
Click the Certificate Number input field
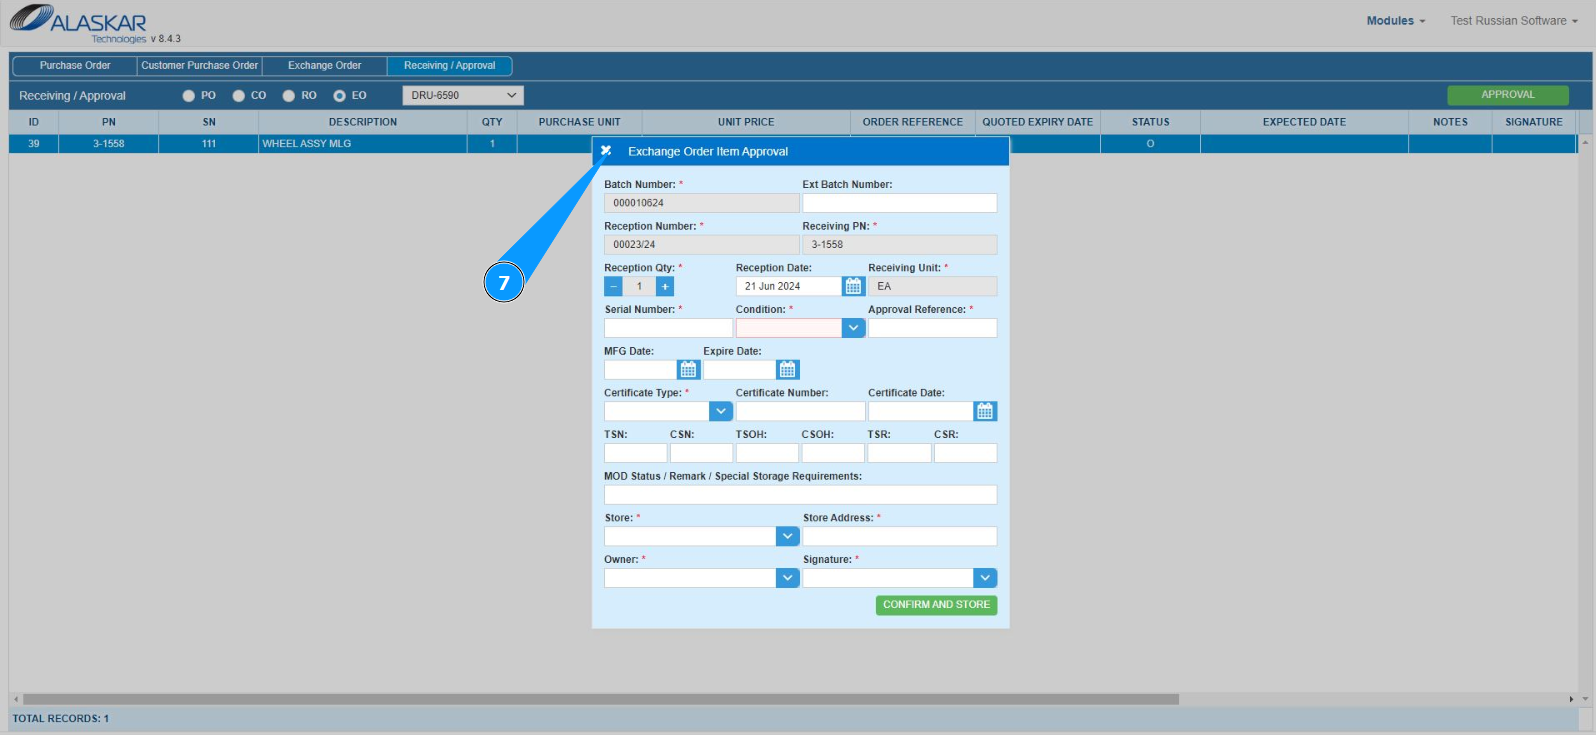click(x=800, y=411)
